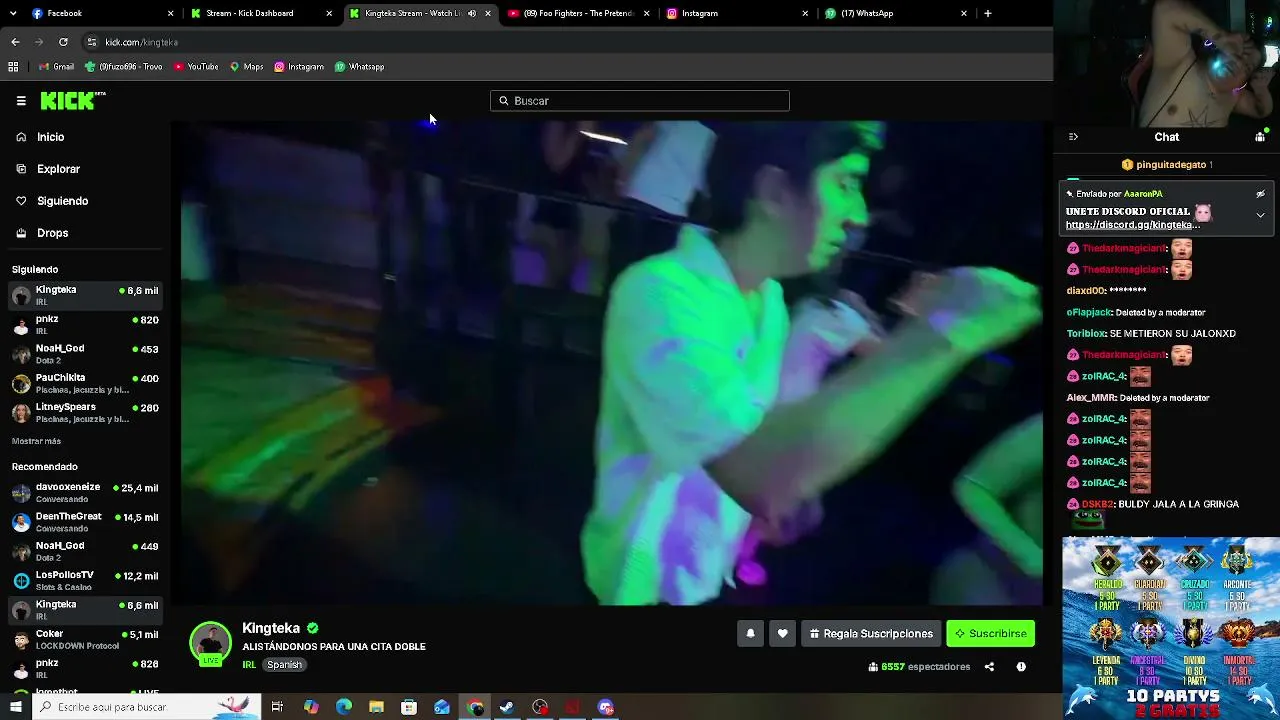Open the Kick sidebar hamburger menu
Image resolution: width=1280 pixels, height=720 pixels.
click(x=21, y=101)
